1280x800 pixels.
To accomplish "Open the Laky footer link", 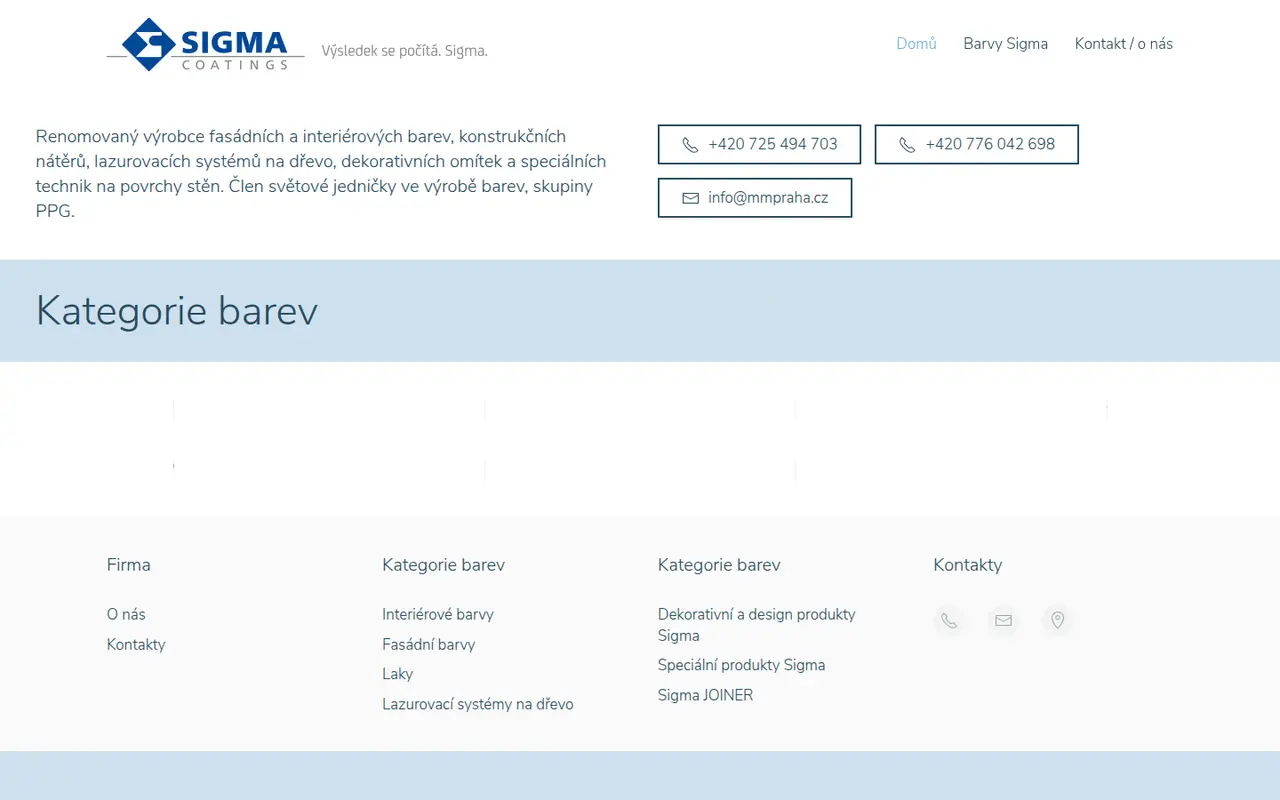I will [398, 674].
